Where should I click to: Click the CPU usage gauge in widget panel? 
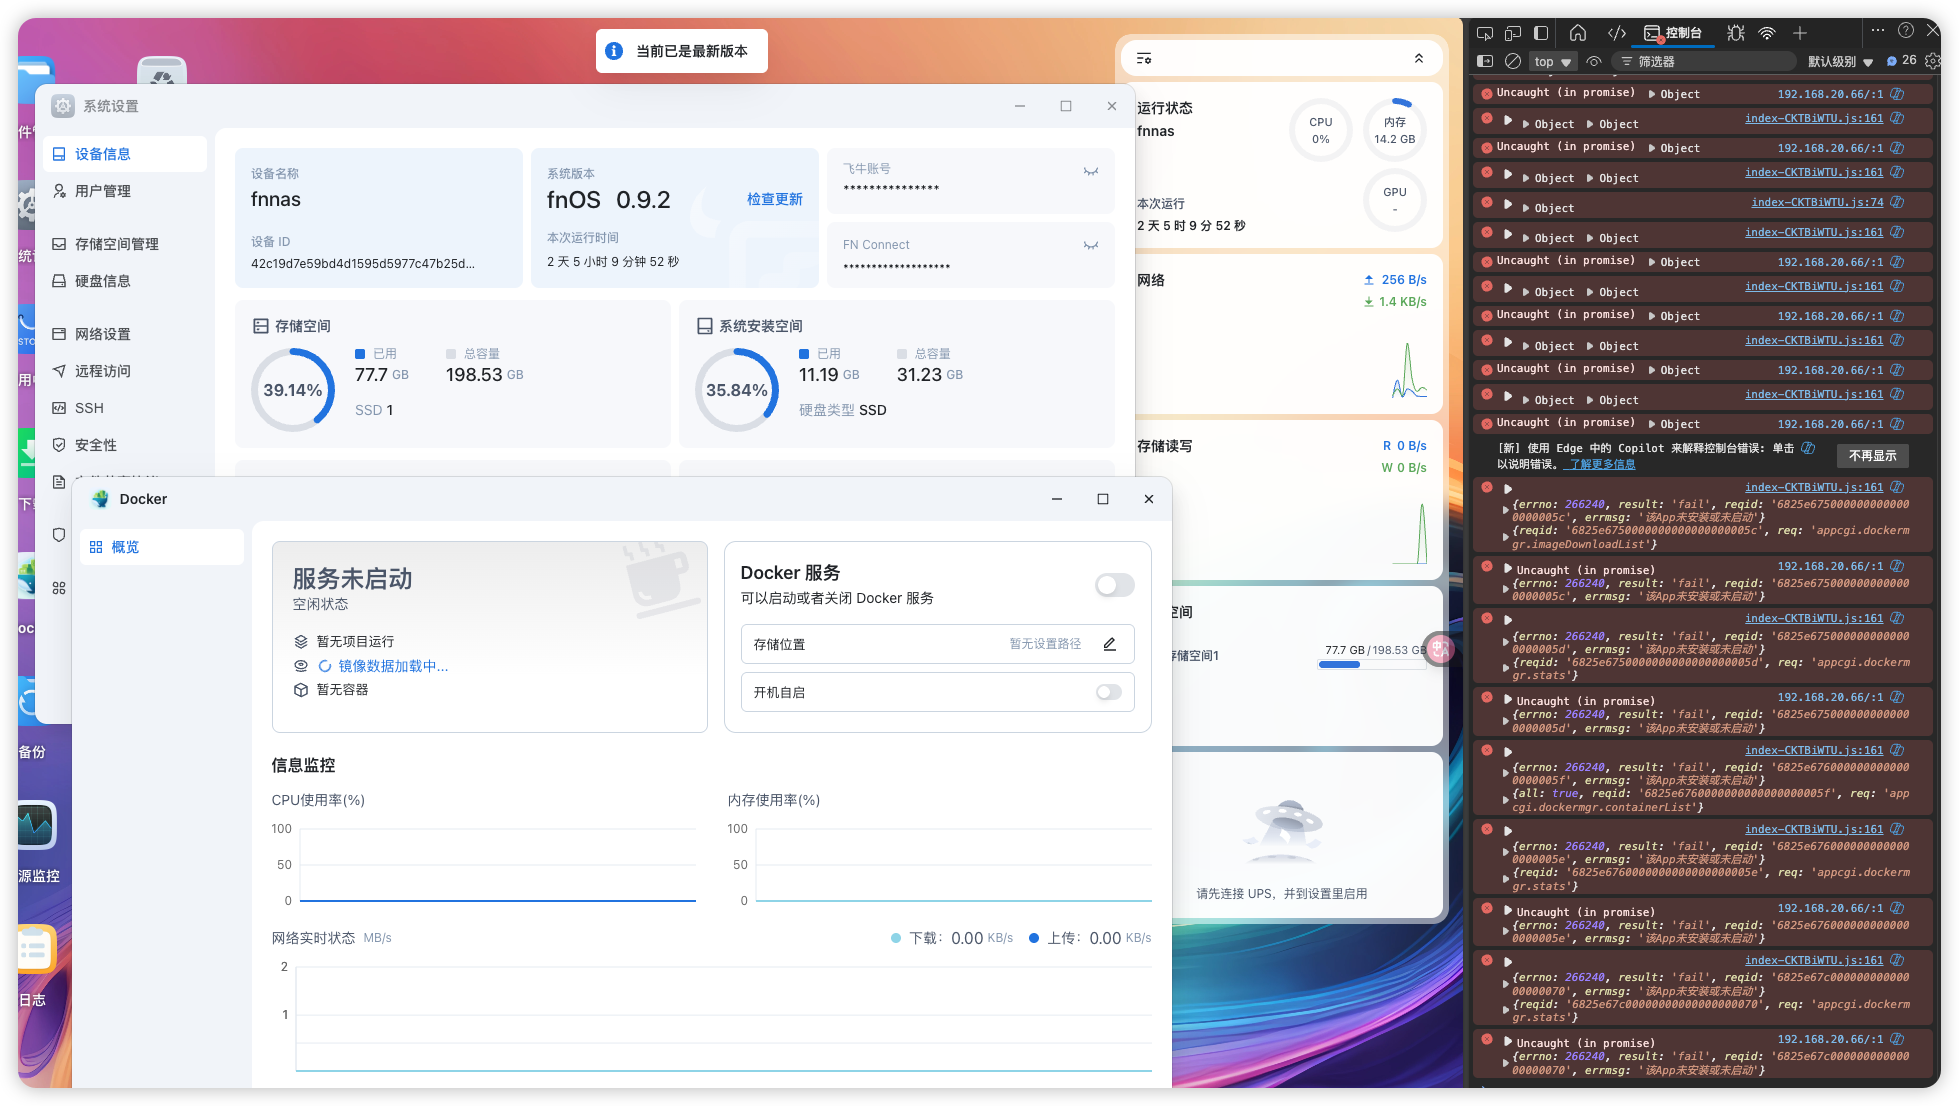(1321, 130)
